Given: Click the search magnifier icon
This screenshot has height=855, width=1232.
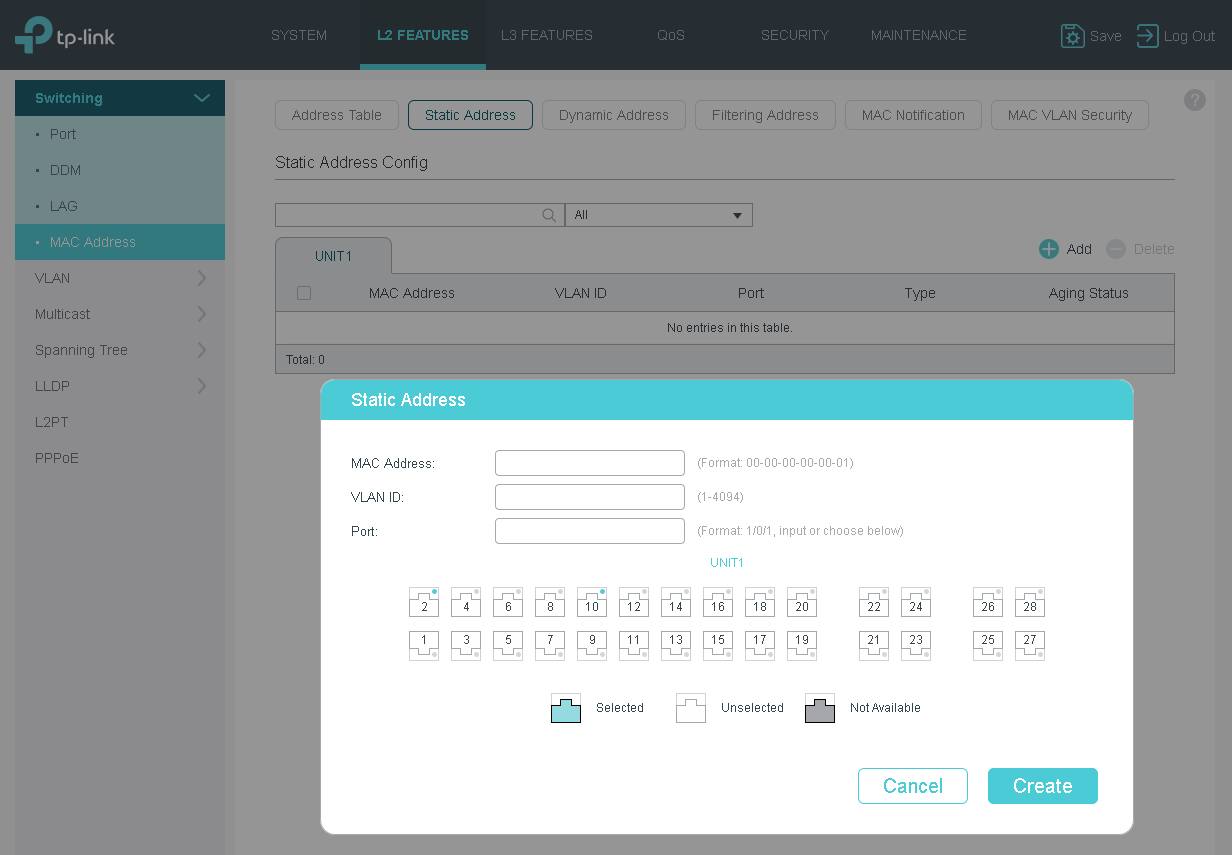Looking at the screenshot, I should click(549, 215).
